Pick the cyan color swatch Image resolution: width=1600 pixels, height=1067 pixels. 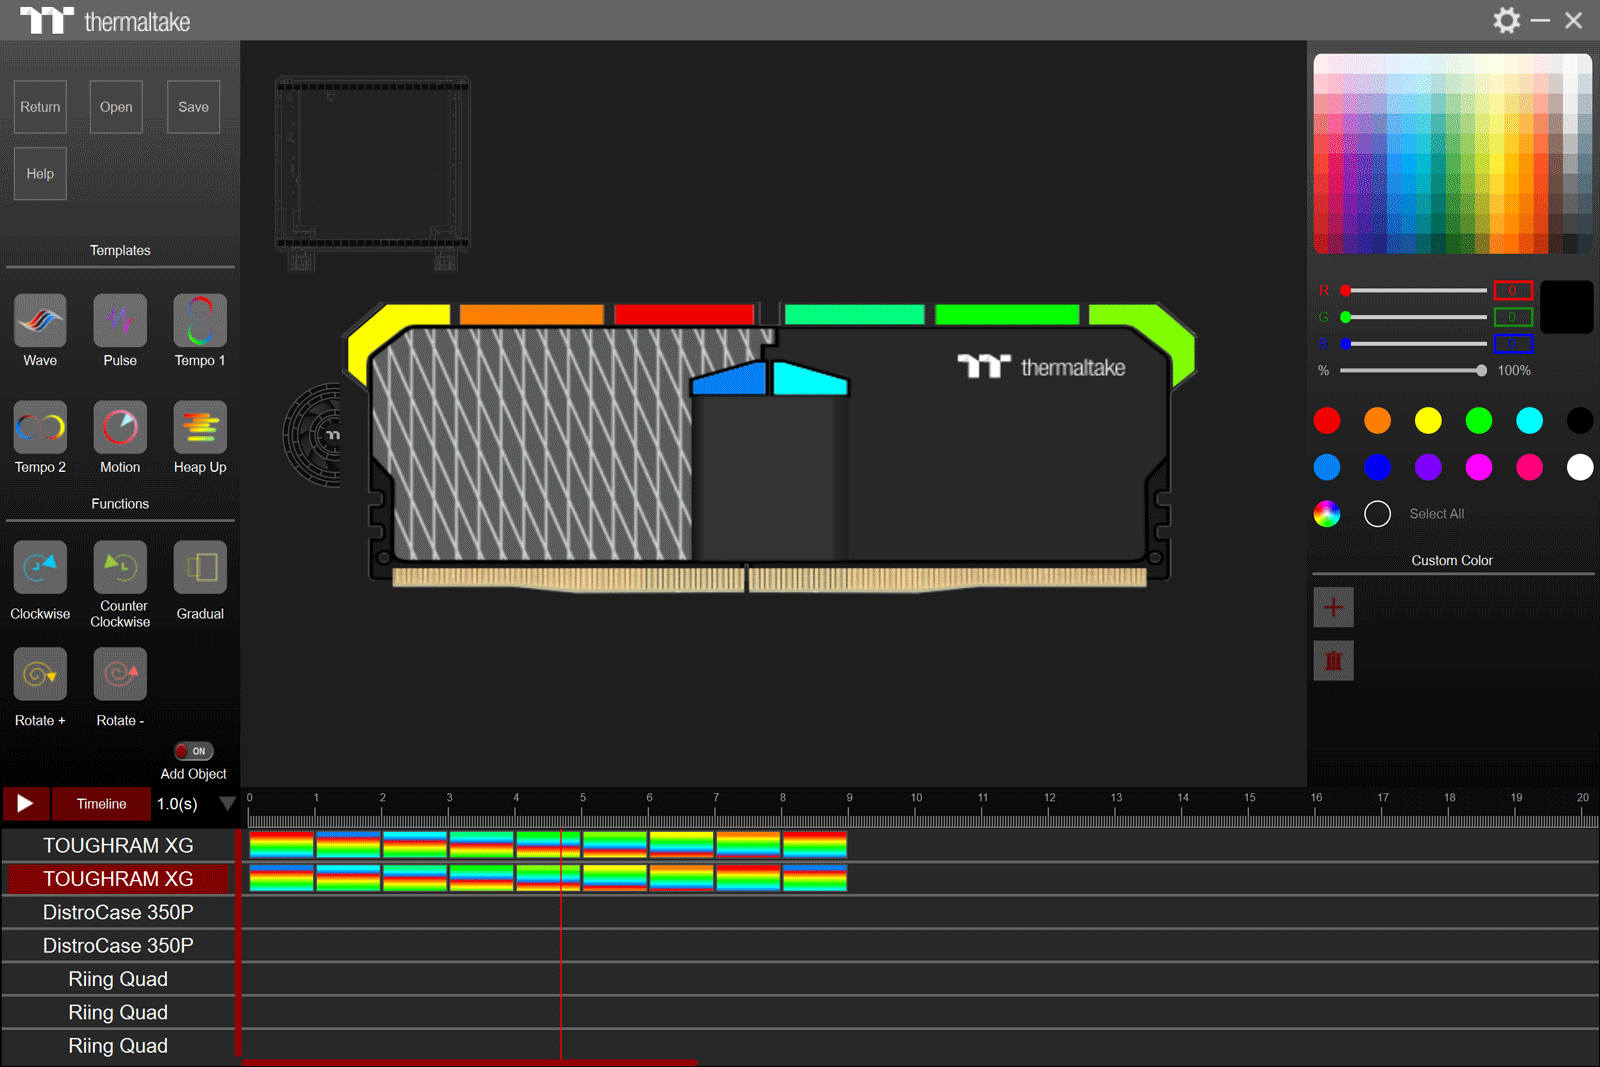pos(1529,421)
